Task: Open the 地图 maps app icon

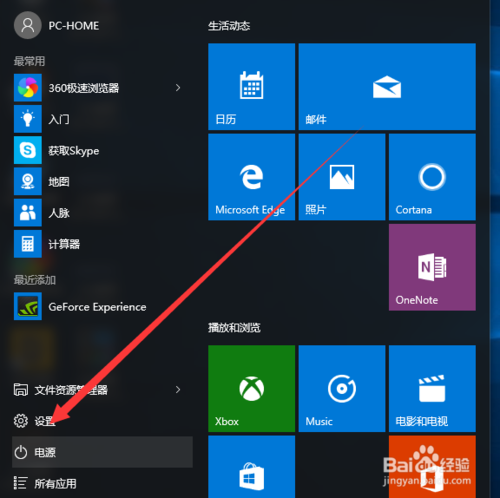Action: tap(28, 181)
